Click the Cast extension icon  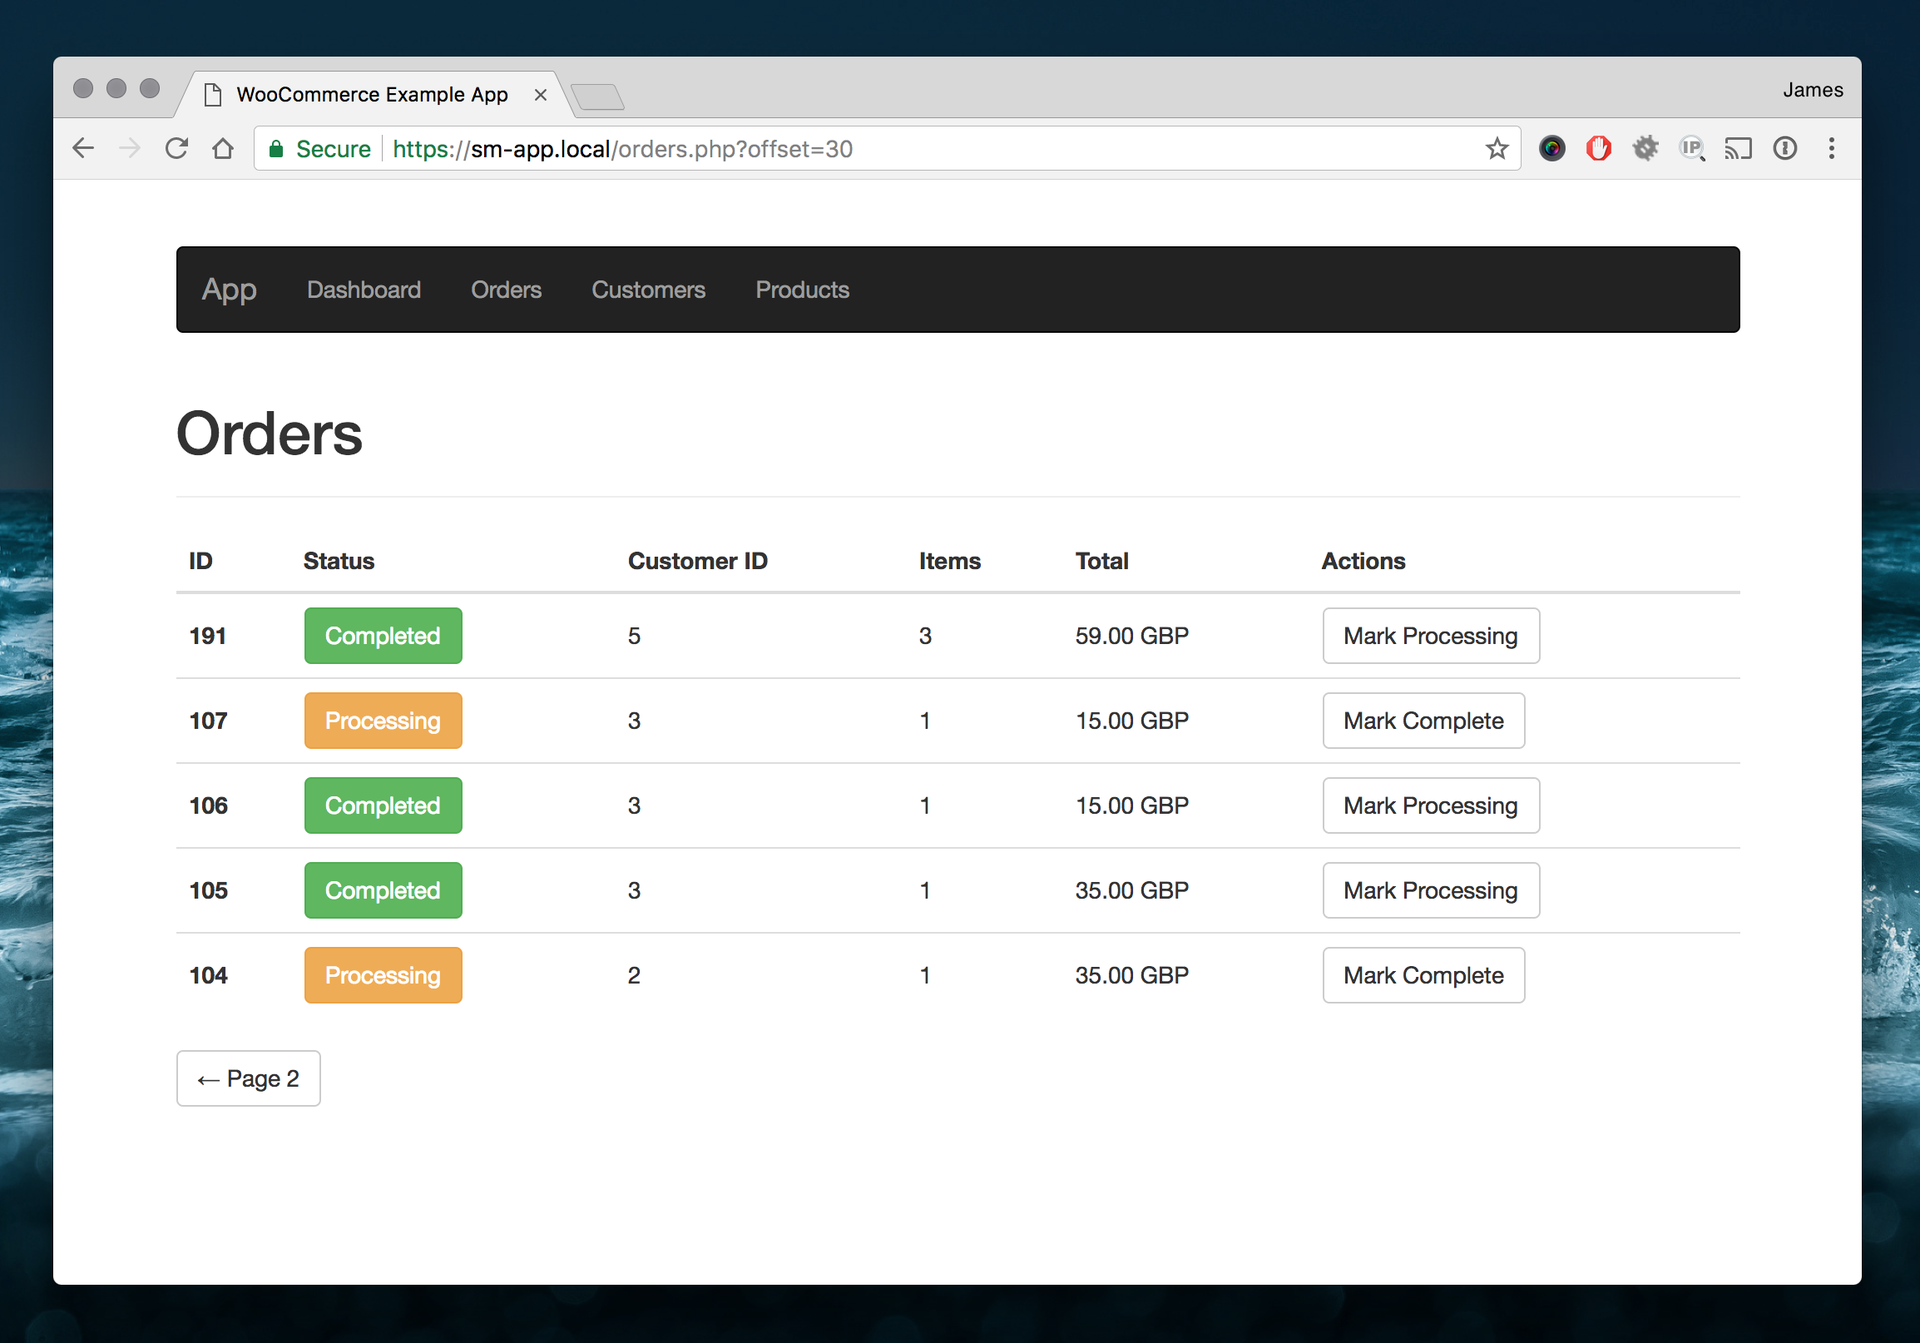tap(1739, 148)
